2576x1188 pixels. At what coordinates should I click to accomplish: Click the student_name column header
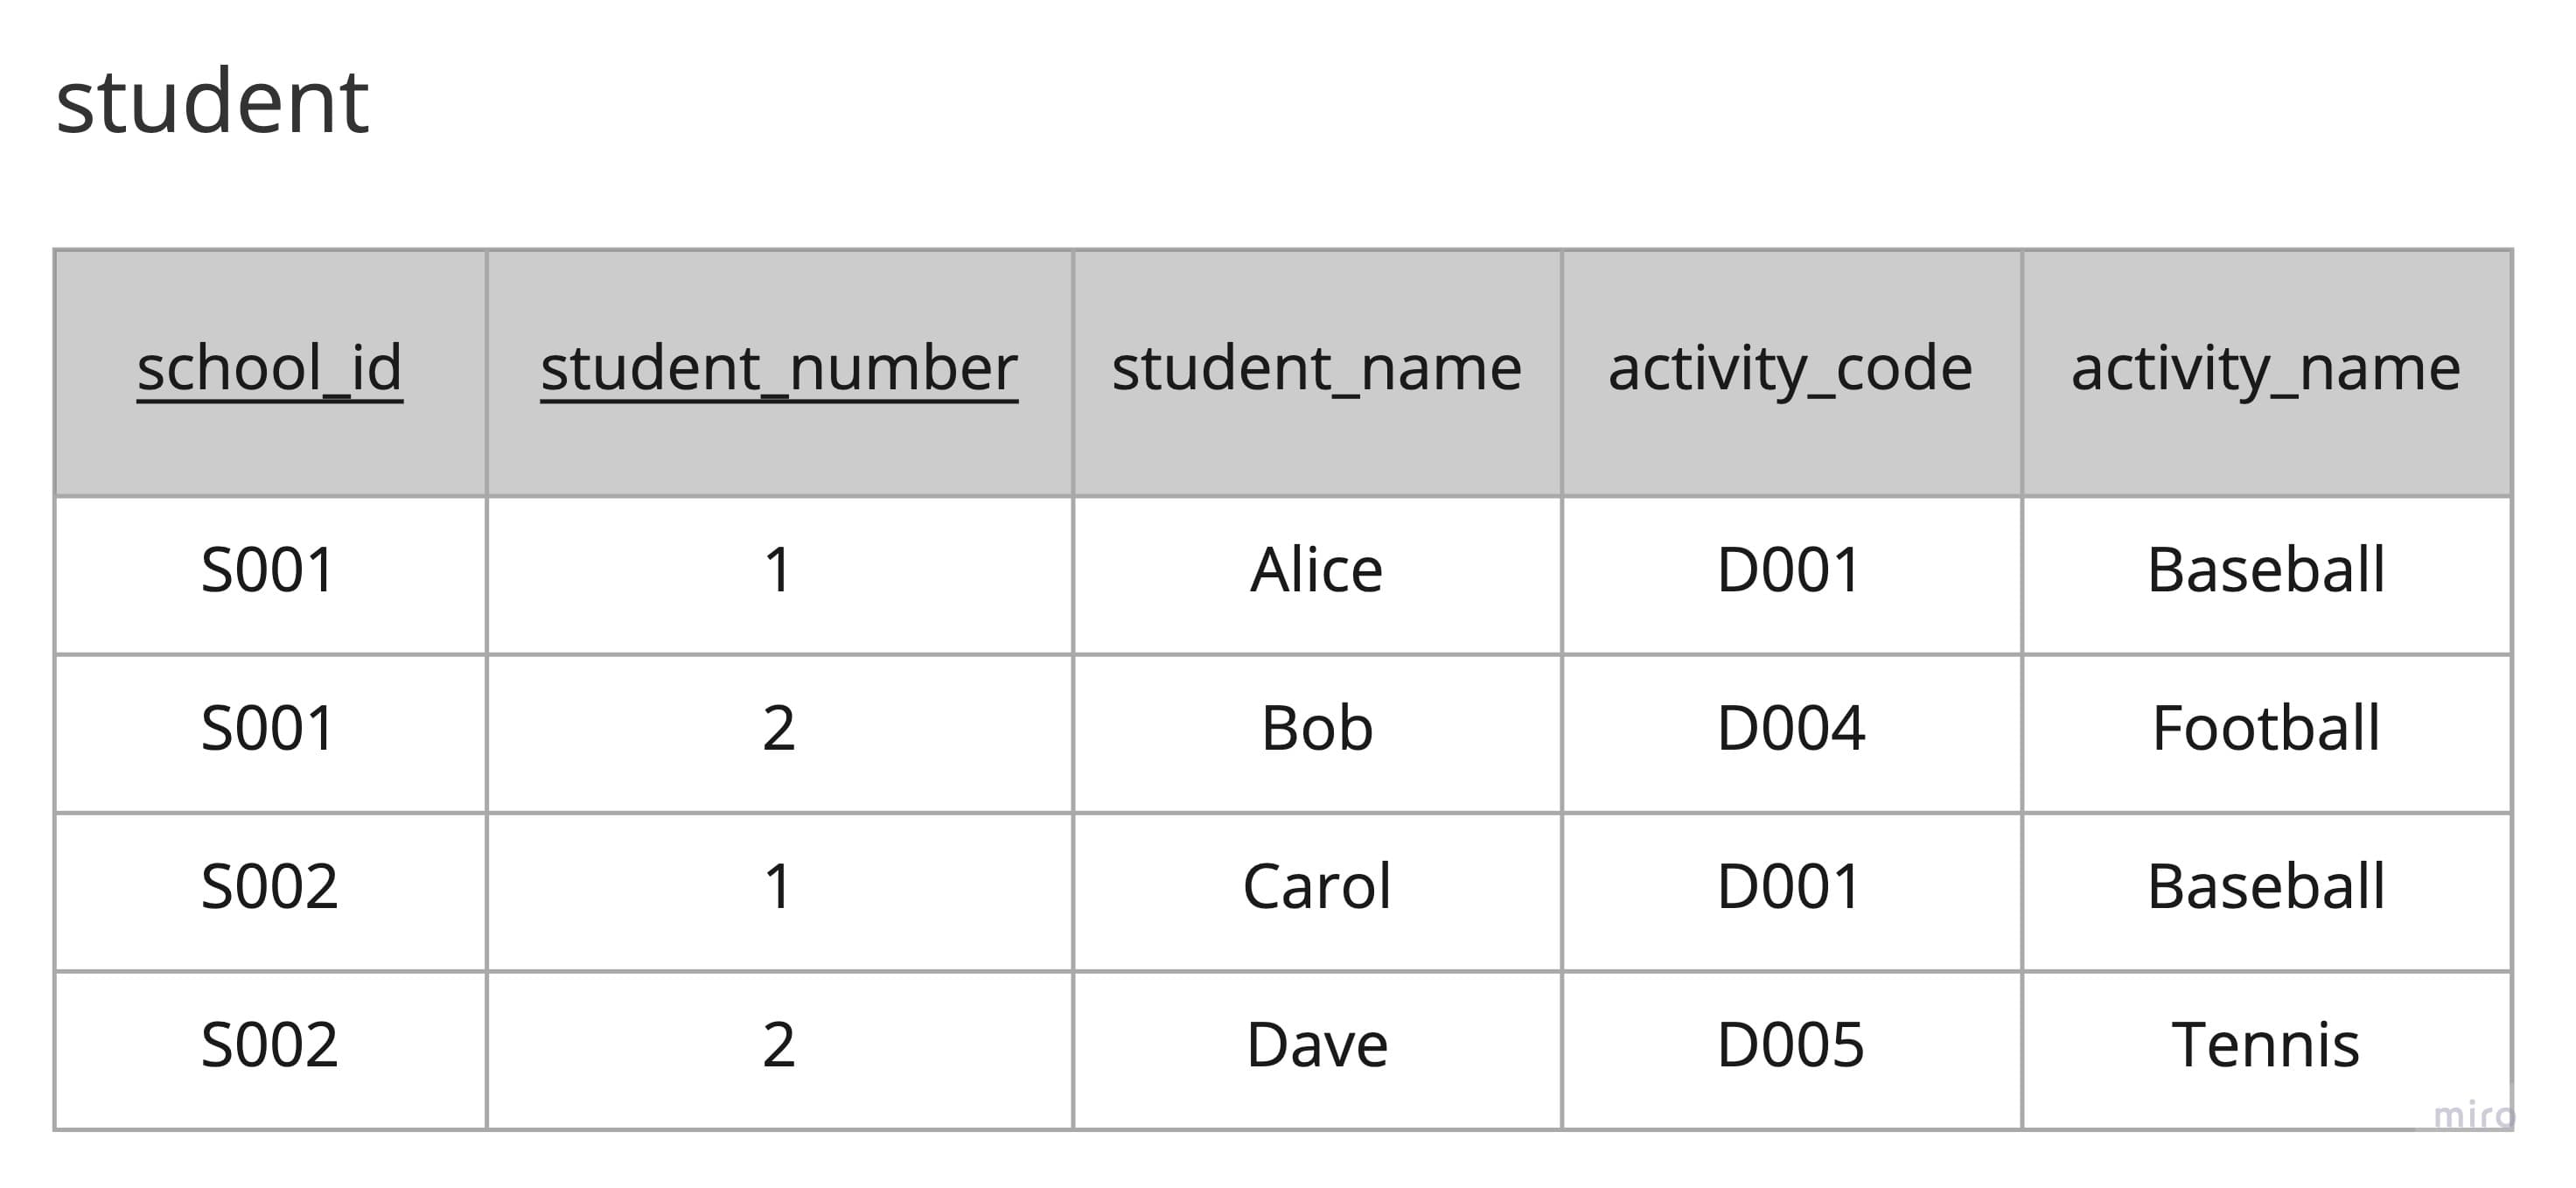click(1316, 368)
